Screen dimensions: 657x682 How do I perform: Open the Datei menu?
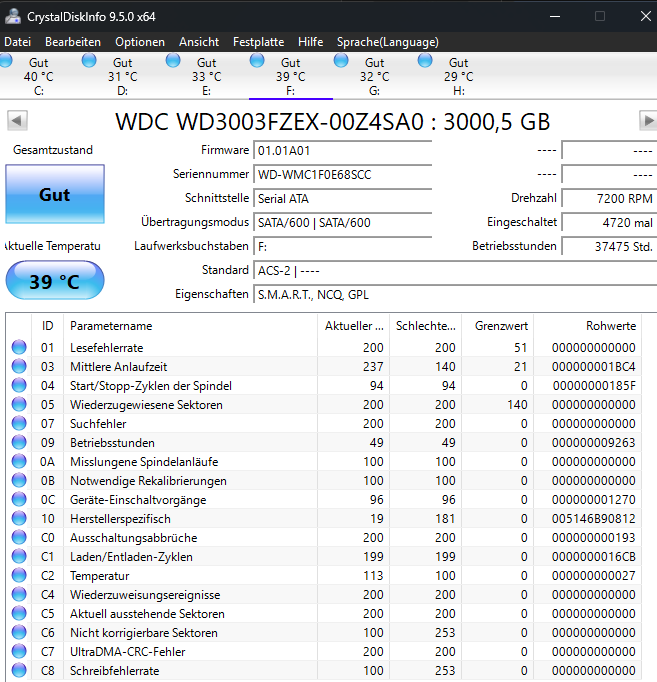(x=17, y=42)
